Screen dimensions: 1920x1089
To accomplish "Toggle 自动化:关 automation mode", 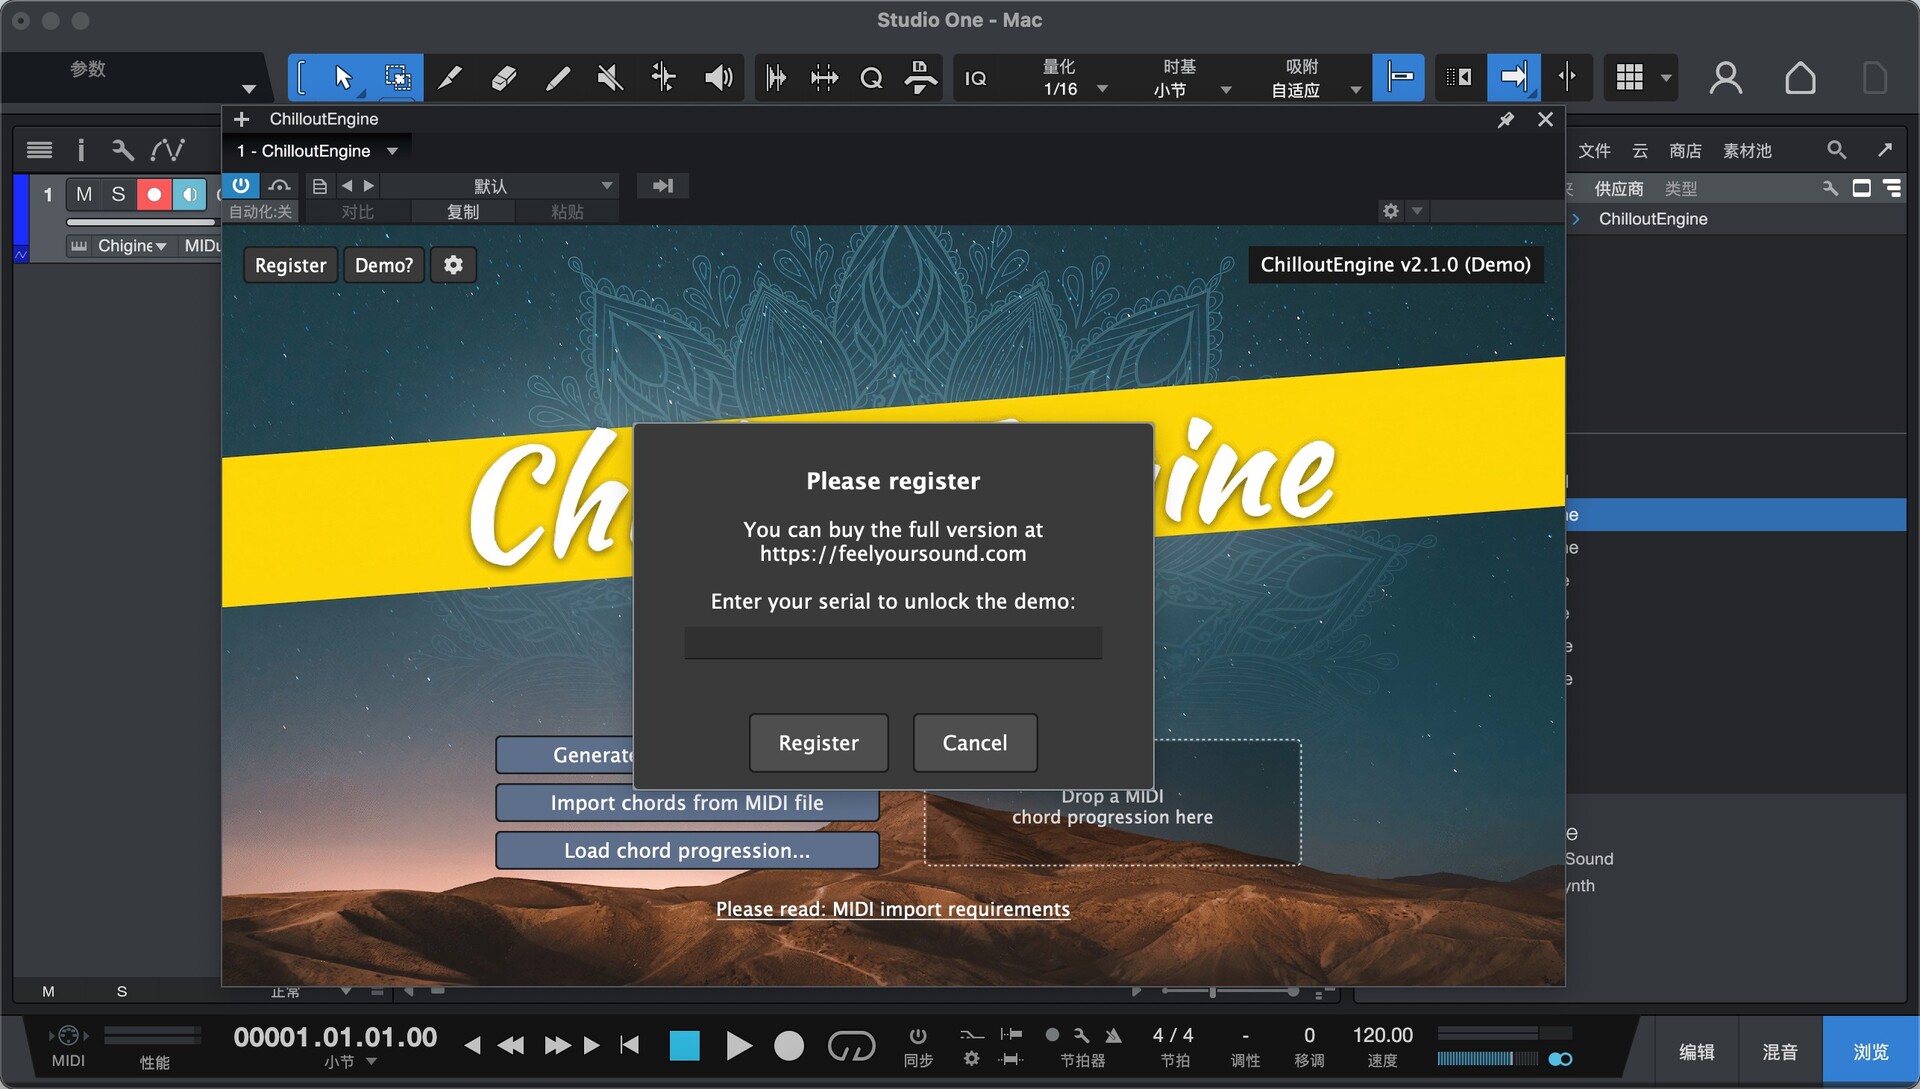I will click(x=260, y=211).
